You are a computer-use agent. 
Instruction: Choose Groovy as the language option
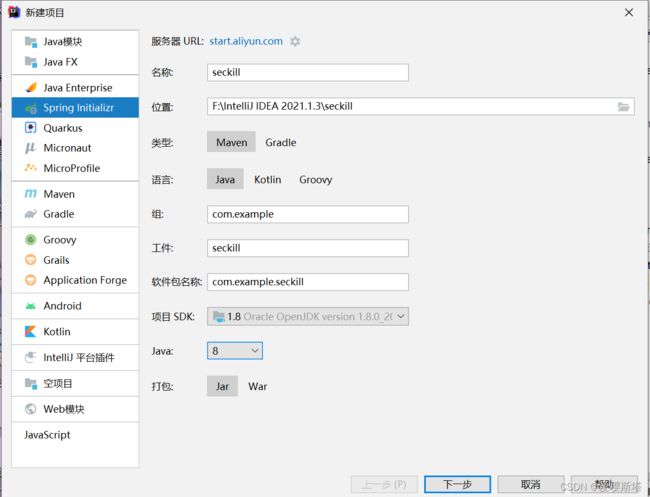(316, 179)
